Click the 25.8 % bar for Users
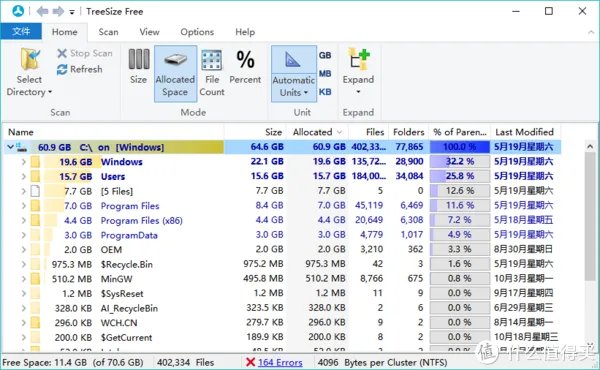The width and height of the screenshot is (600, 370). [x=460, y=176]
